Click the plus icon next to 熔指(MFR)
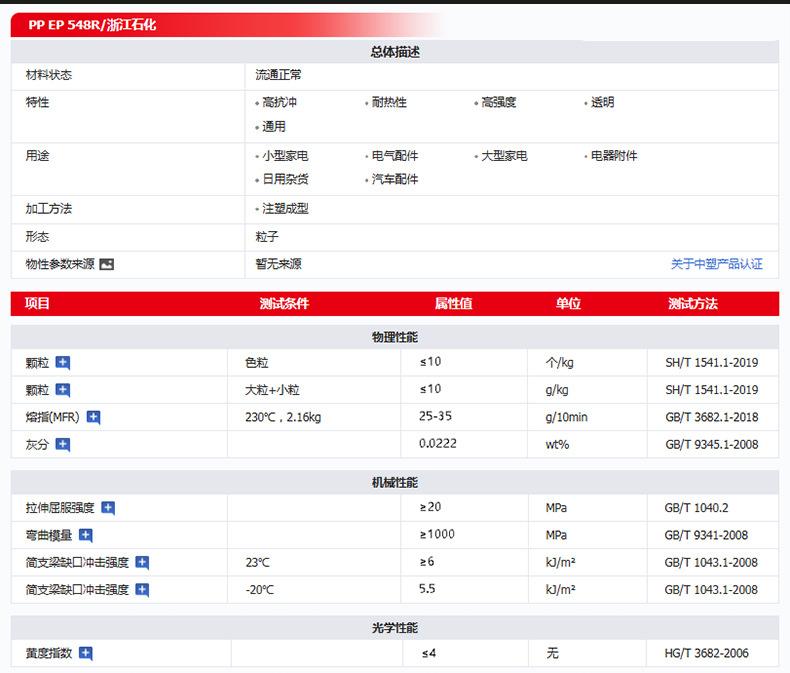Screen dimensions: 790x673 point(93,418)
